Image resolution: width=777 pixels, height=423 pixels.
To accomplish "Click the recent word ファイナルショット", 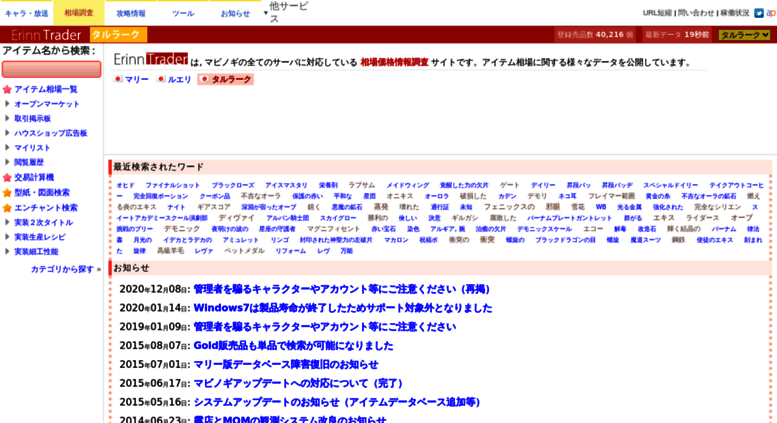I will point(172,185).
